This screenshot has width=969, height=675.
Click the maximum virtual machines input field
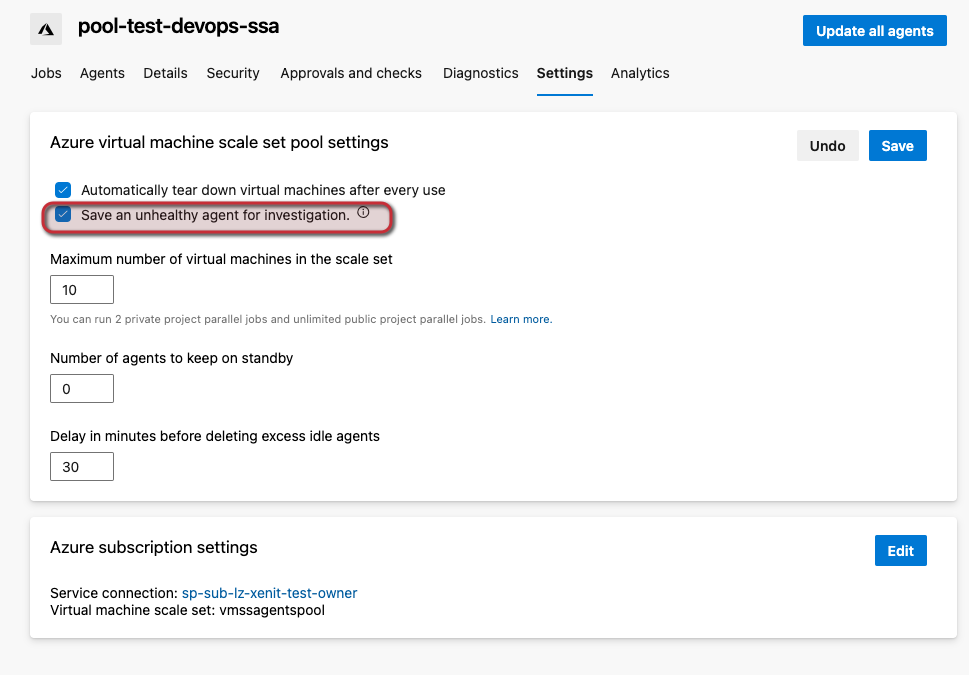coord(81,289)
